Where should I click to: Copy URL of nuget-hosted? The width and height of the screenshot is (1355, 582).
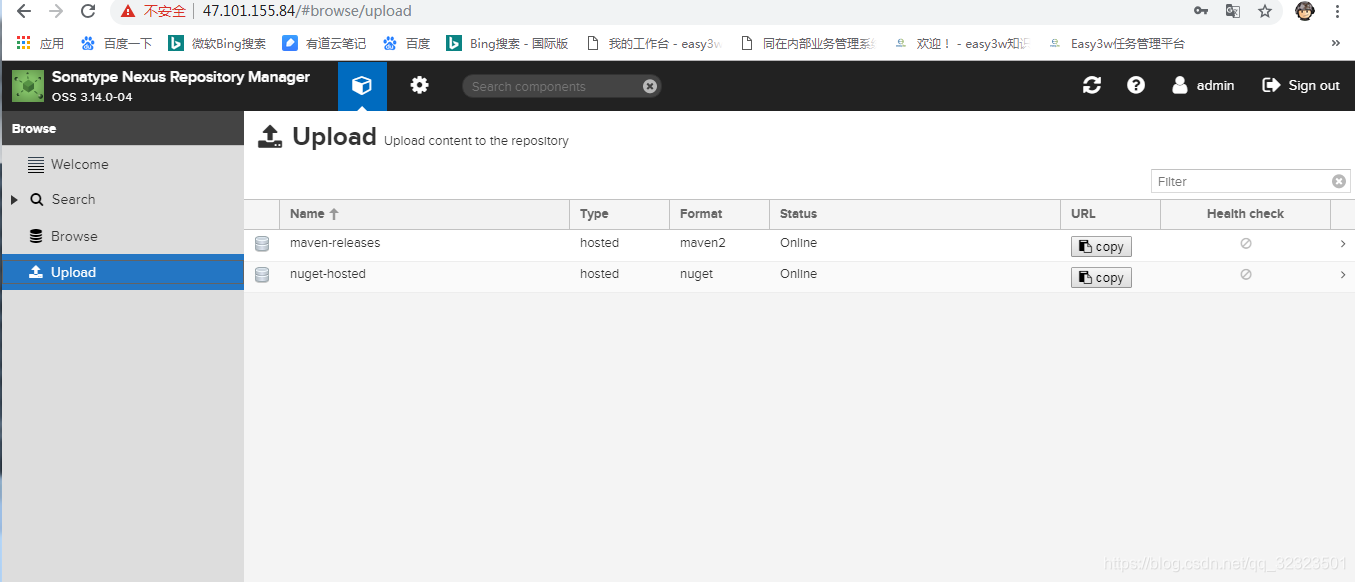(1101, 278)
